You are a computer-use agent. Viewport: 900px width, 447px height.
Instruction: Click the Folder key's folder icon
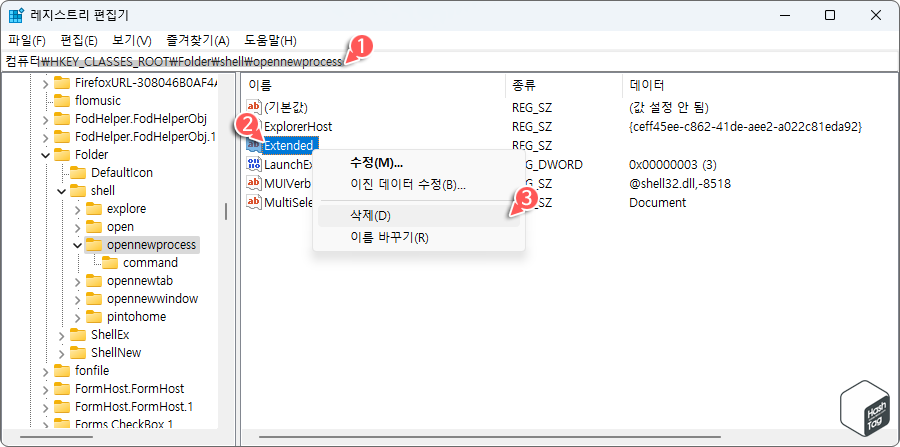point(62,154)
